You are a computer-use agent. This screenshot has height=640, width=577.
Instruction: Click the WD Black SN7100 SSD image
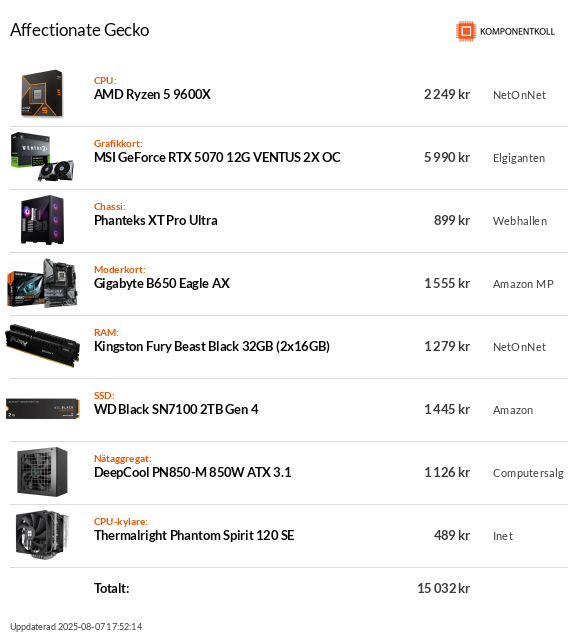(x=42, y=409)
